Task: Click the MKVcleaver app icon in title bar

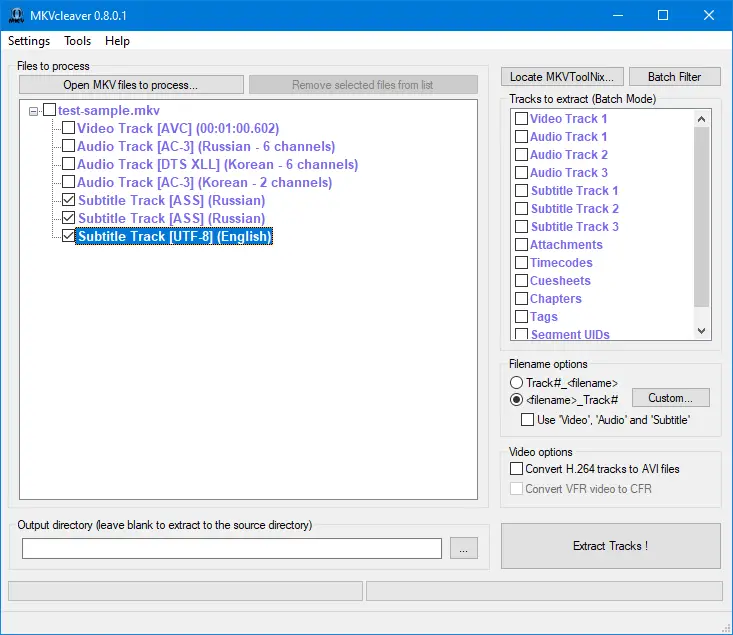Action: click(16, 15)
